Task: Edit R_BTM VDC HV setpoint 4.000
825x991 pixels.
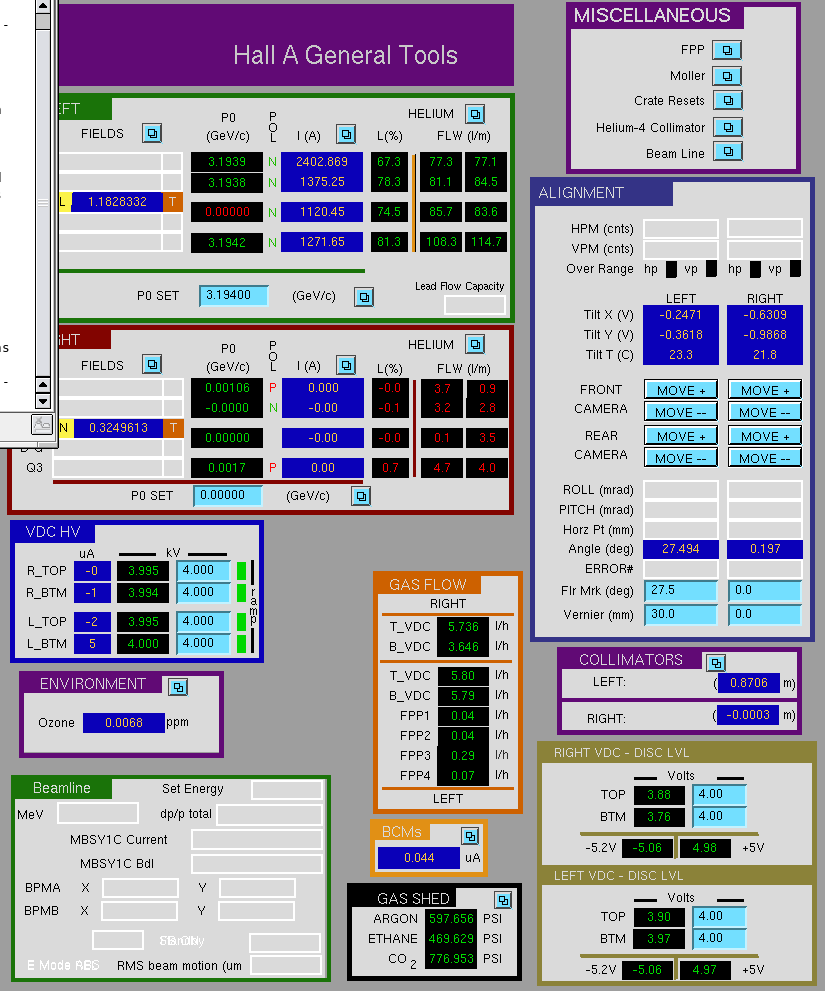Action: coord(203,592)
